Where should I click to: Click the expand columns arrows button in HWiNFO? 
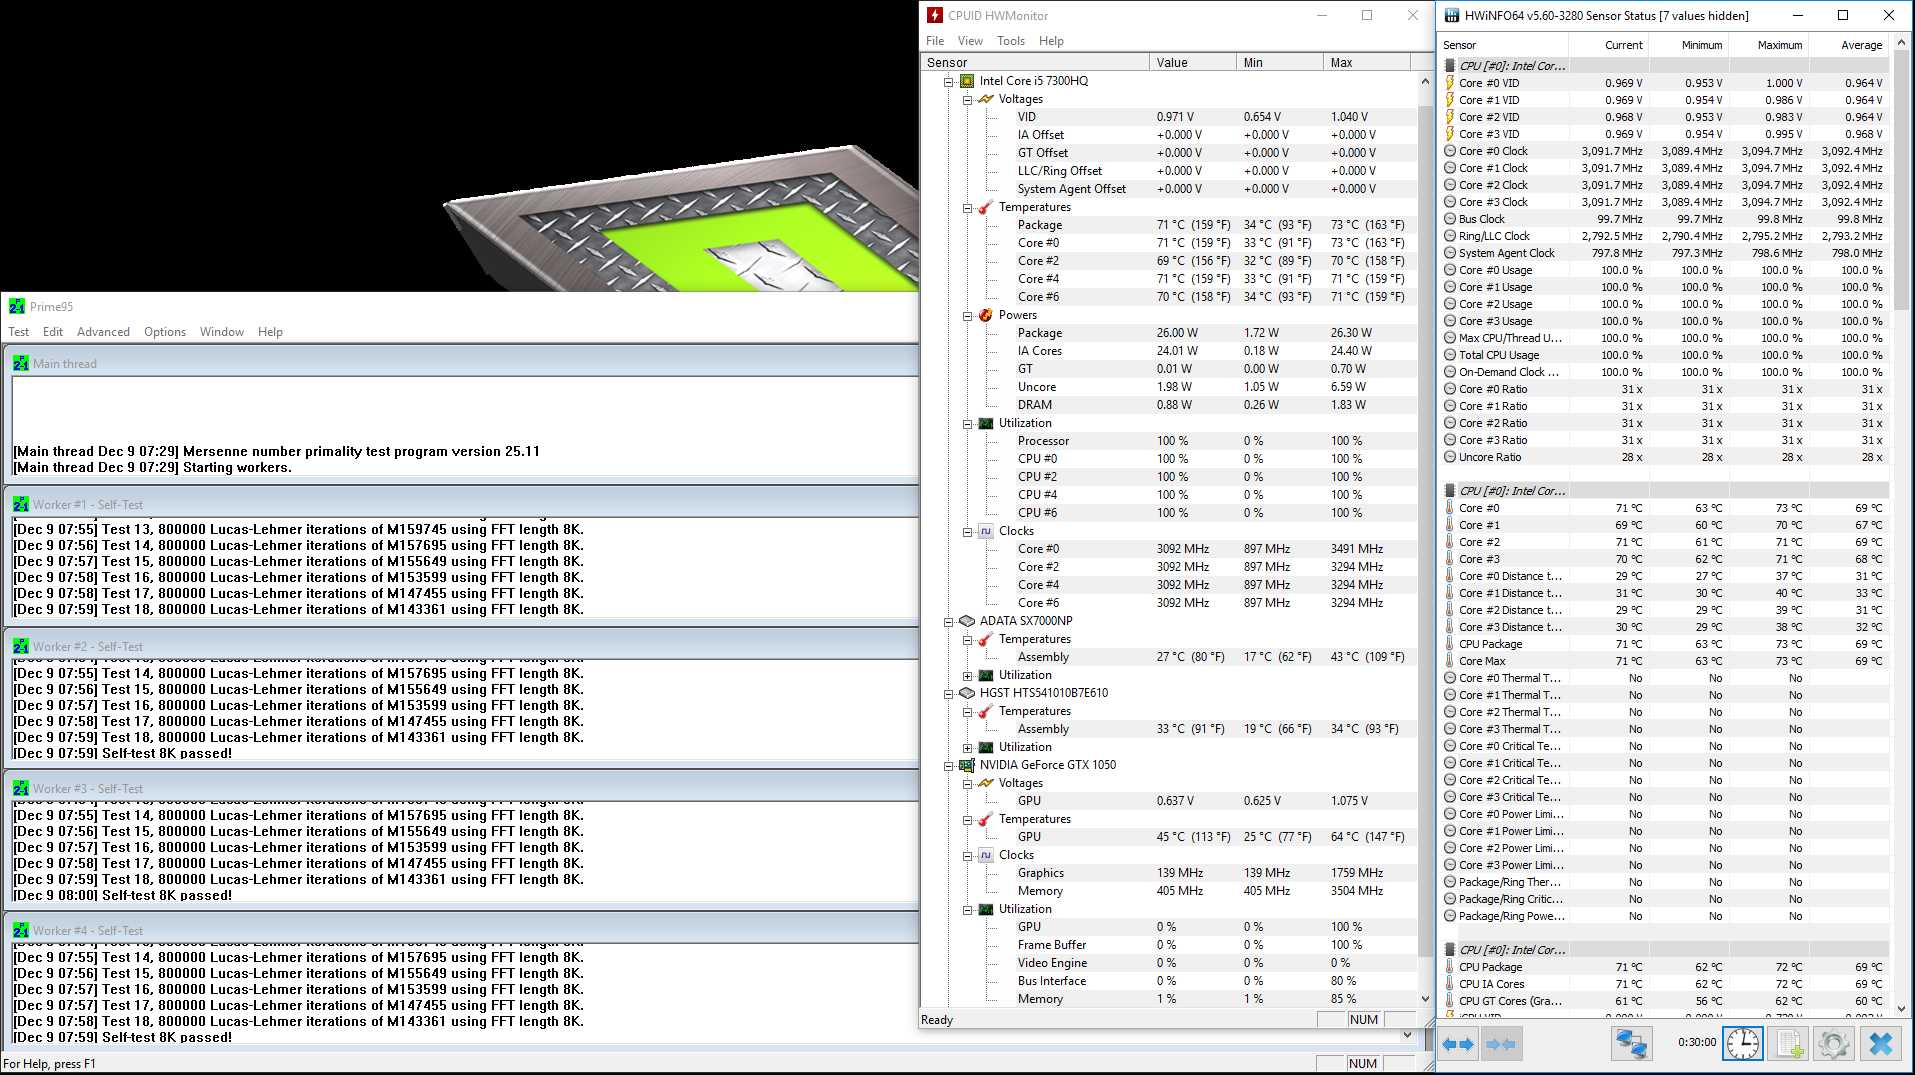[x=1458, y=1044]
